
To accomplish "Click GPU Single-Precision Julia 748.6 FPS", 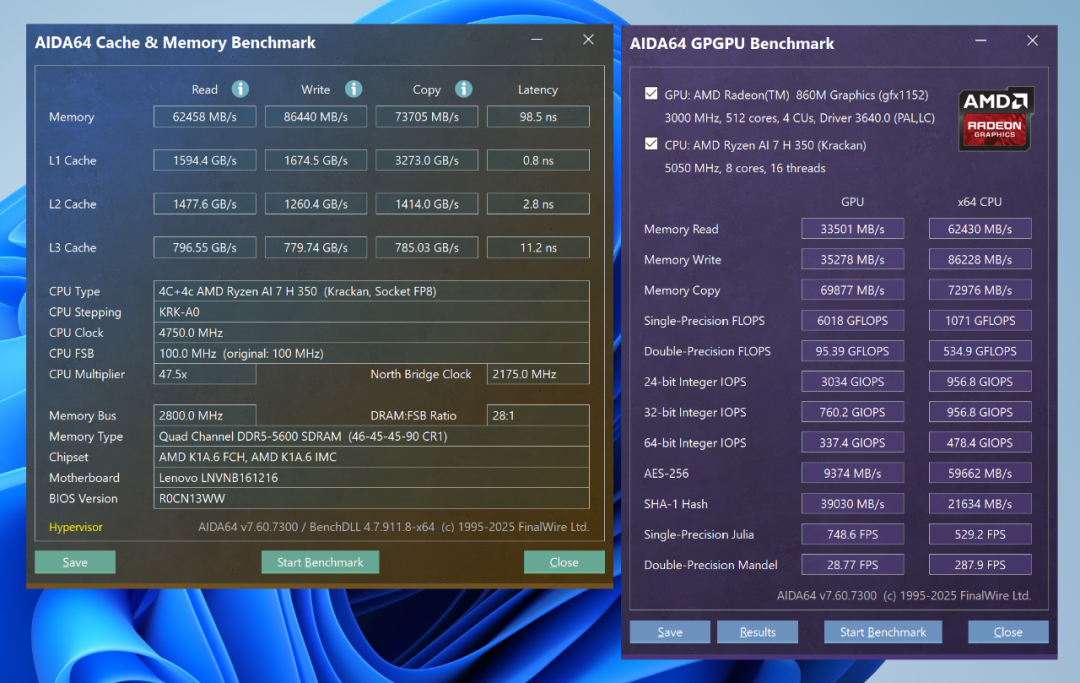I will pos(852,534).
